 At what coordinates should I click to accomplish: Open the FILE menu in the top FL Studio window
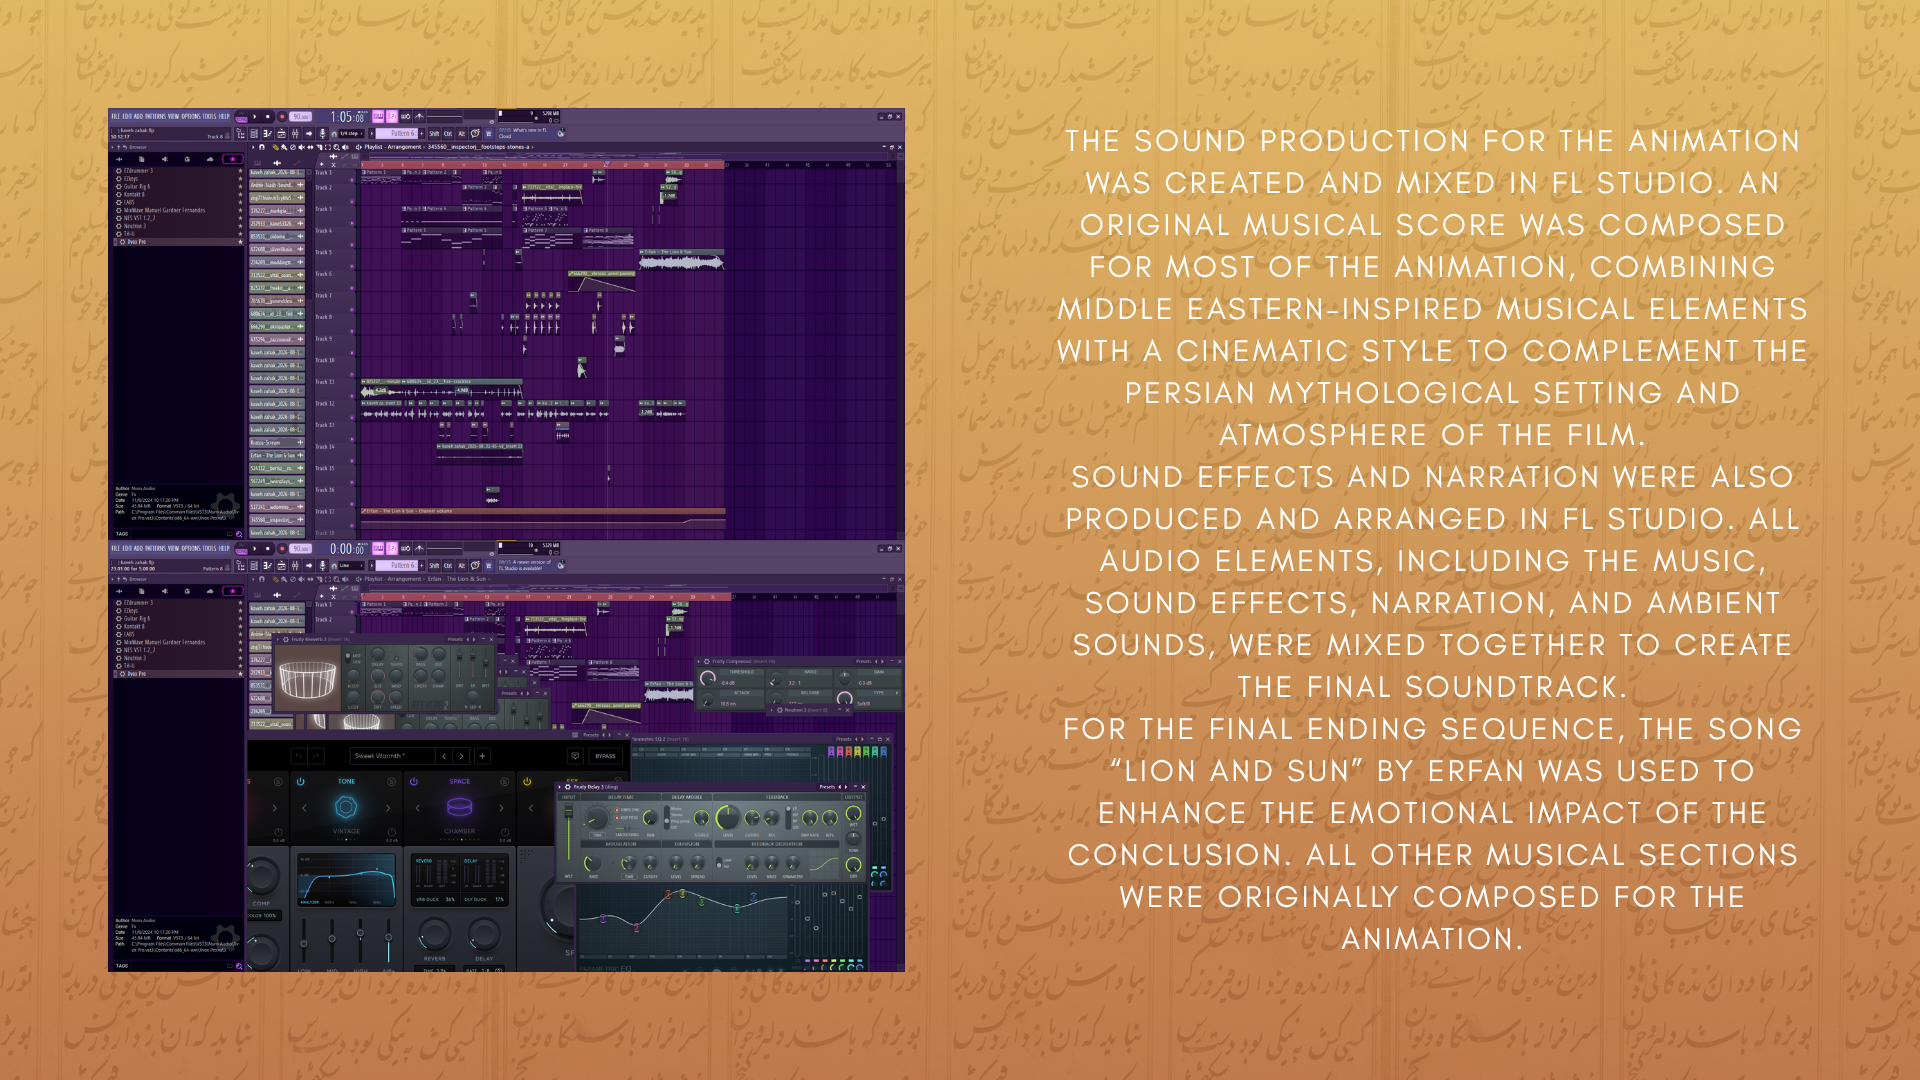coord(116,116)
